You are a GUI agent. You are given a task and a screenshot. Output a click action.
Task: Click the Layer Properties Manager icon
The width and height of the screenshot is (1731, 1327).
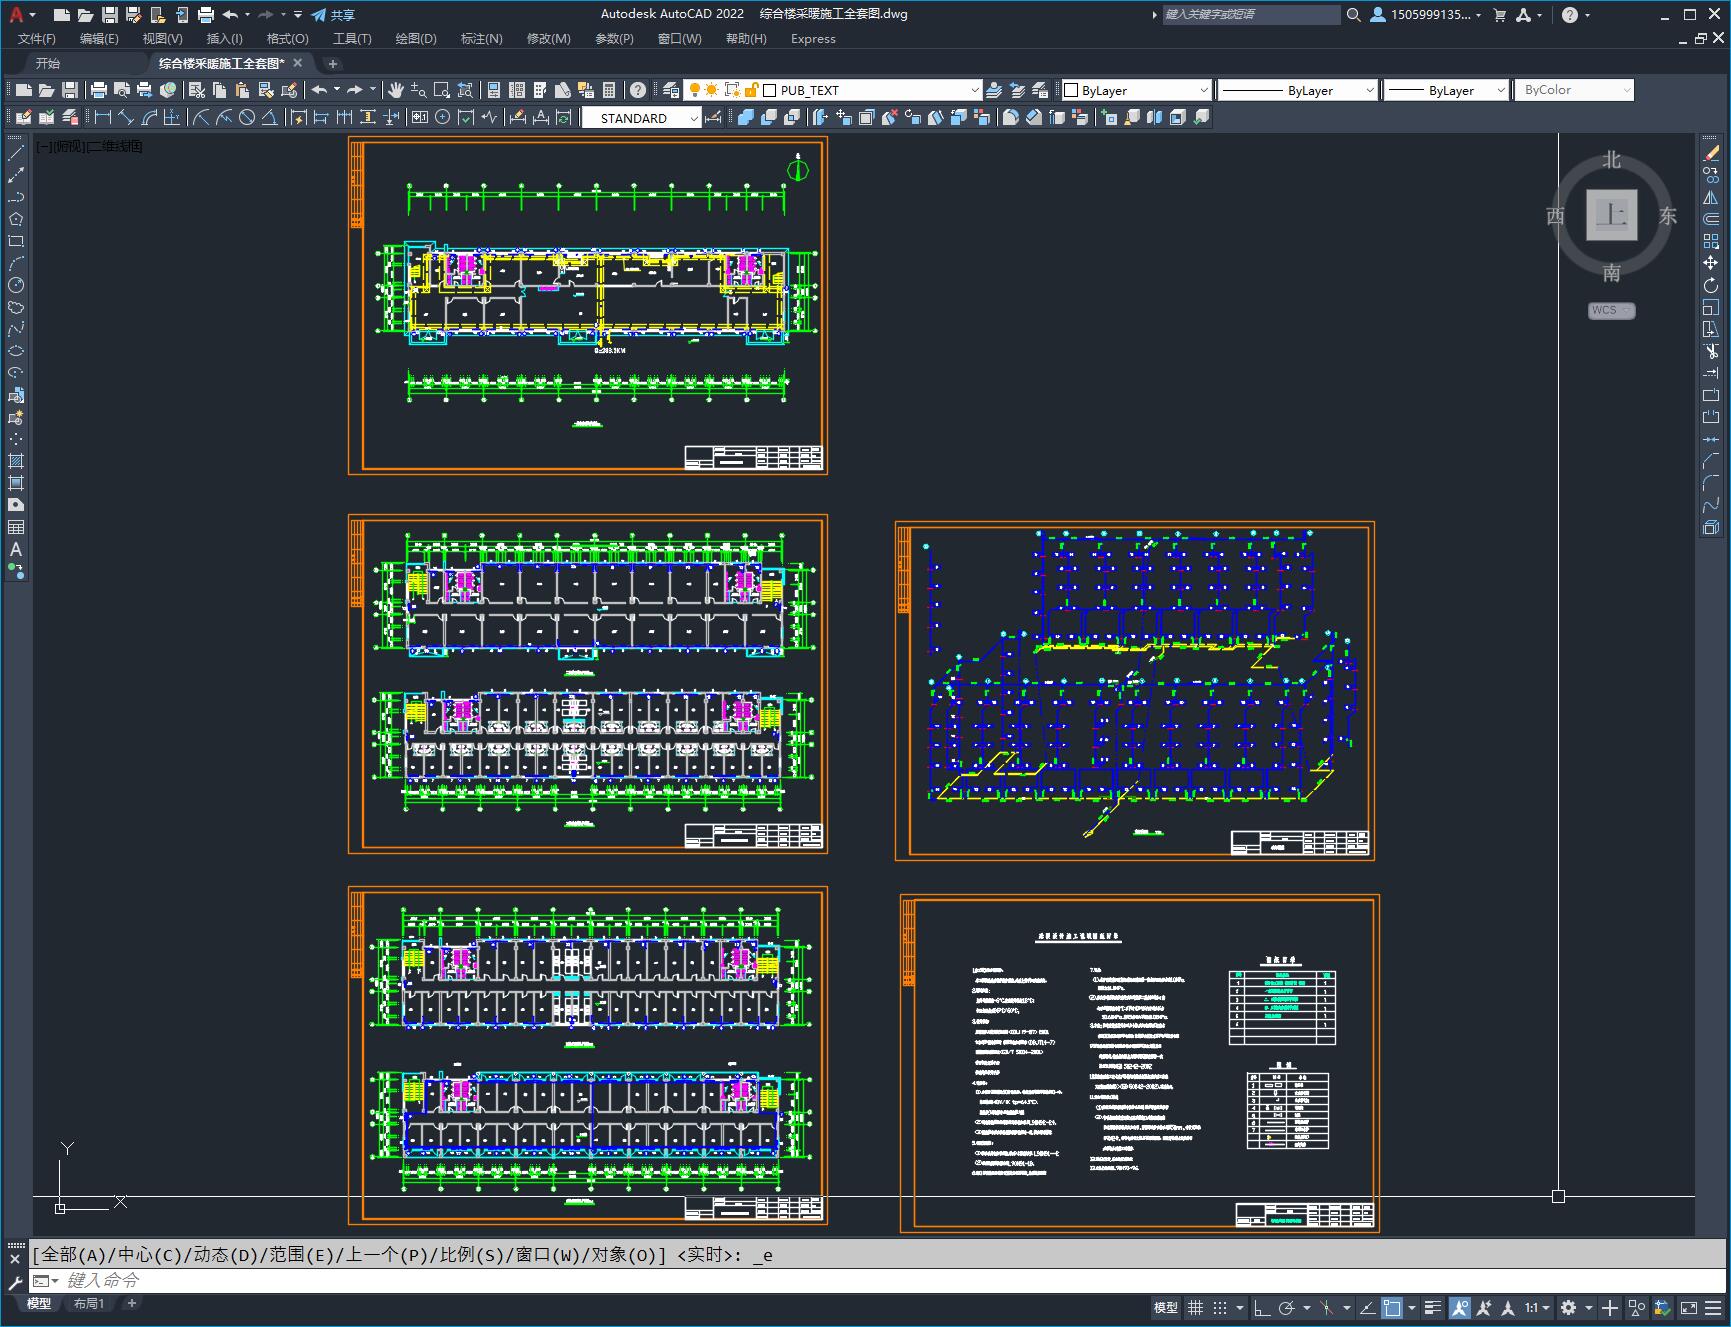[671, 90]
